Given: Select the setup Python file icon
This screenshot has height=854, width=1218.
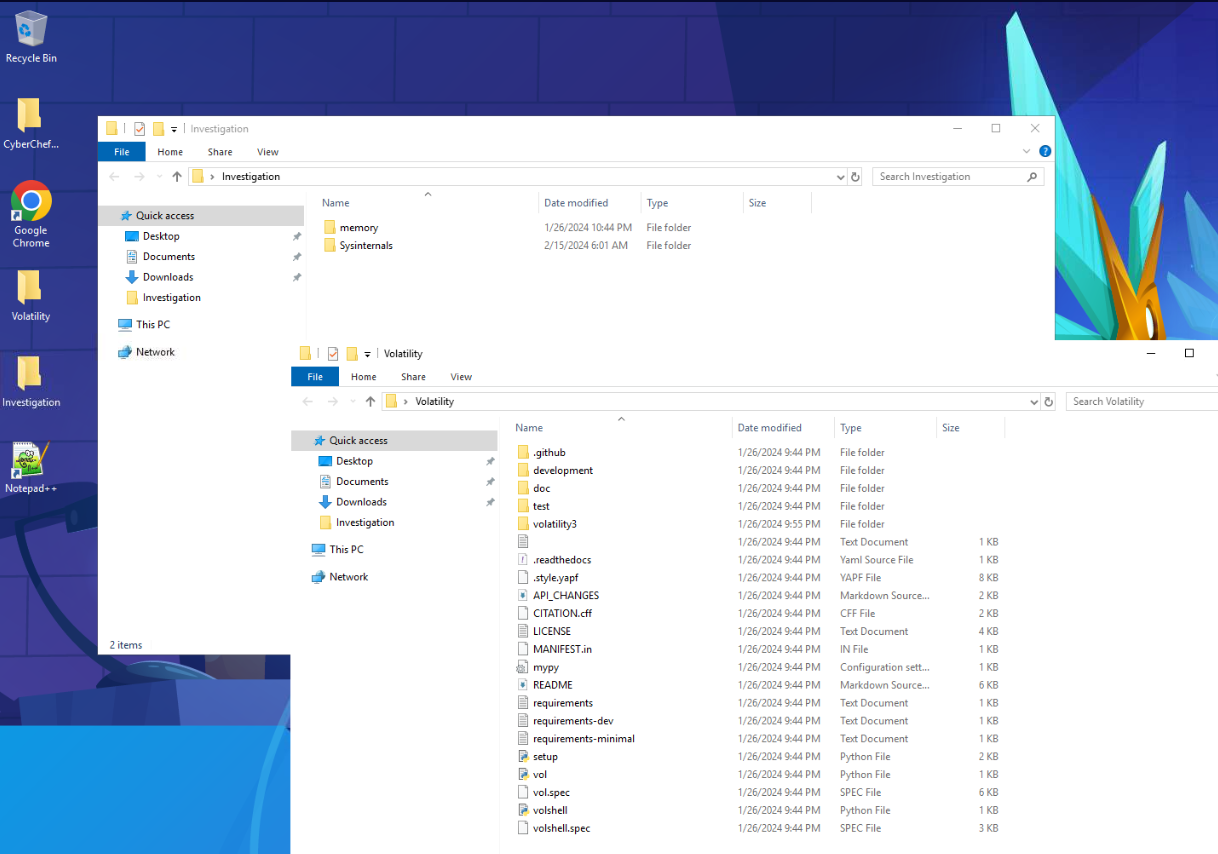Looking at the screenshot, I should (x=523, y=757).
